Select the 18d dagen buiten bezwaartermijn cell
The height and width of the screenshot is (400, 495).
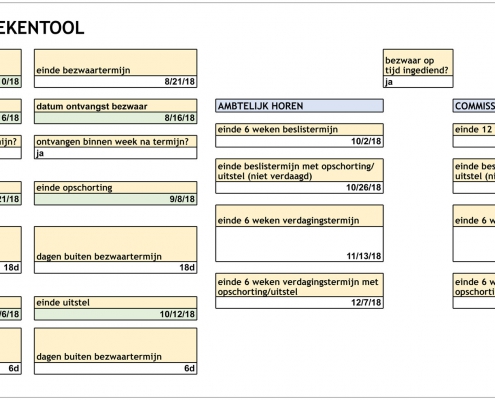115,268
